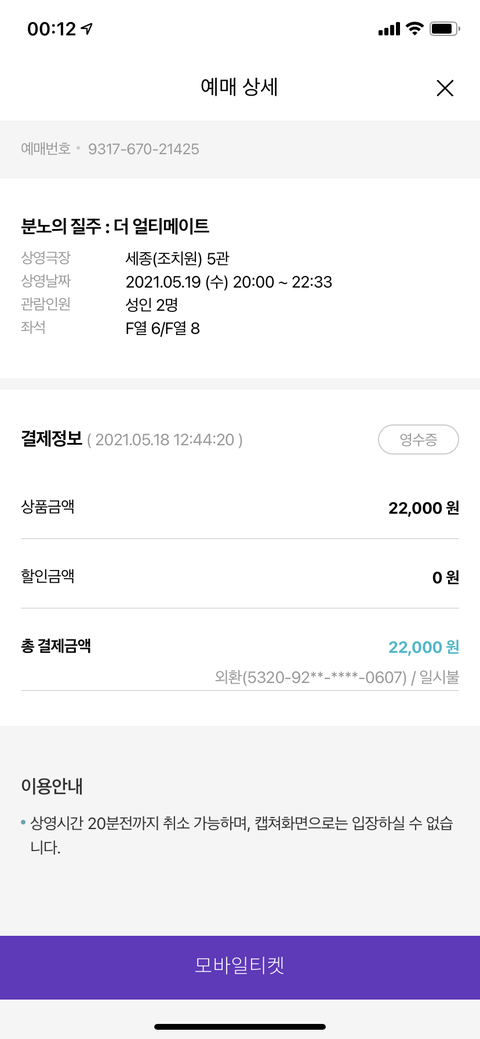Tap the 성인 2명 audience count
The height and width of the screenshot is (1039, 480).
tap(152, 305)
